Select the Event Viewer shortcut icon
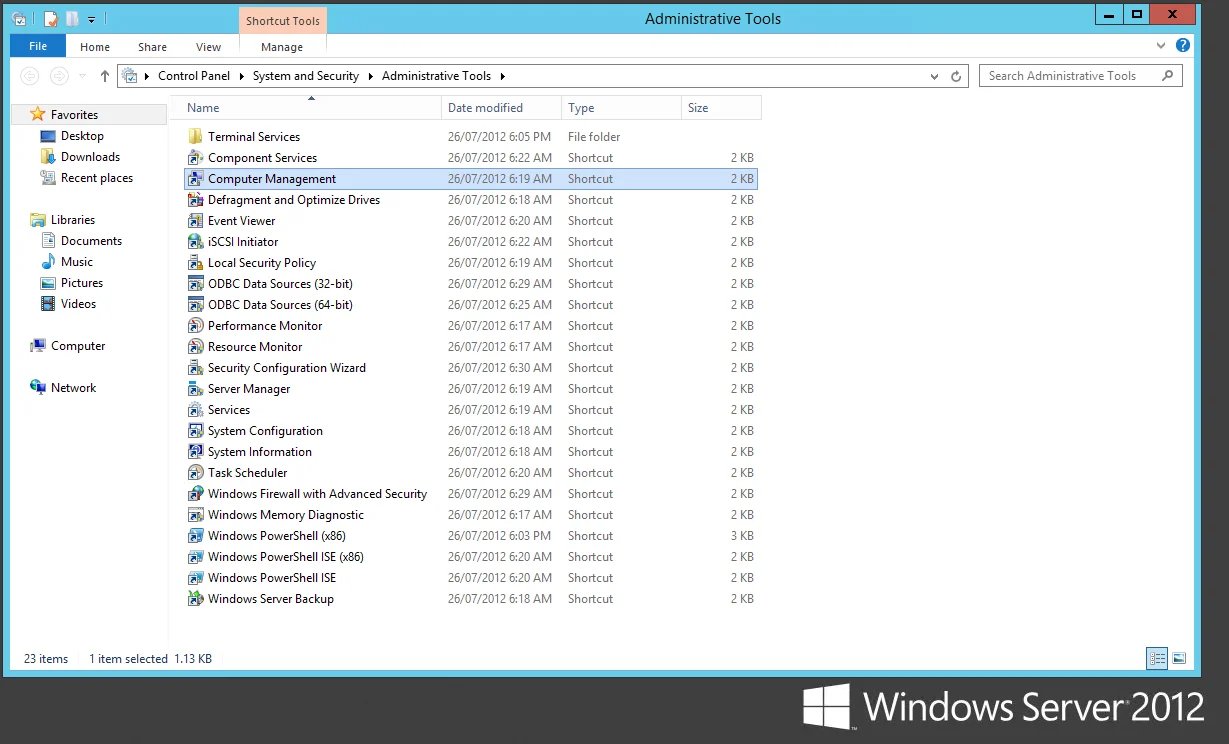 [x=196, y=221]
